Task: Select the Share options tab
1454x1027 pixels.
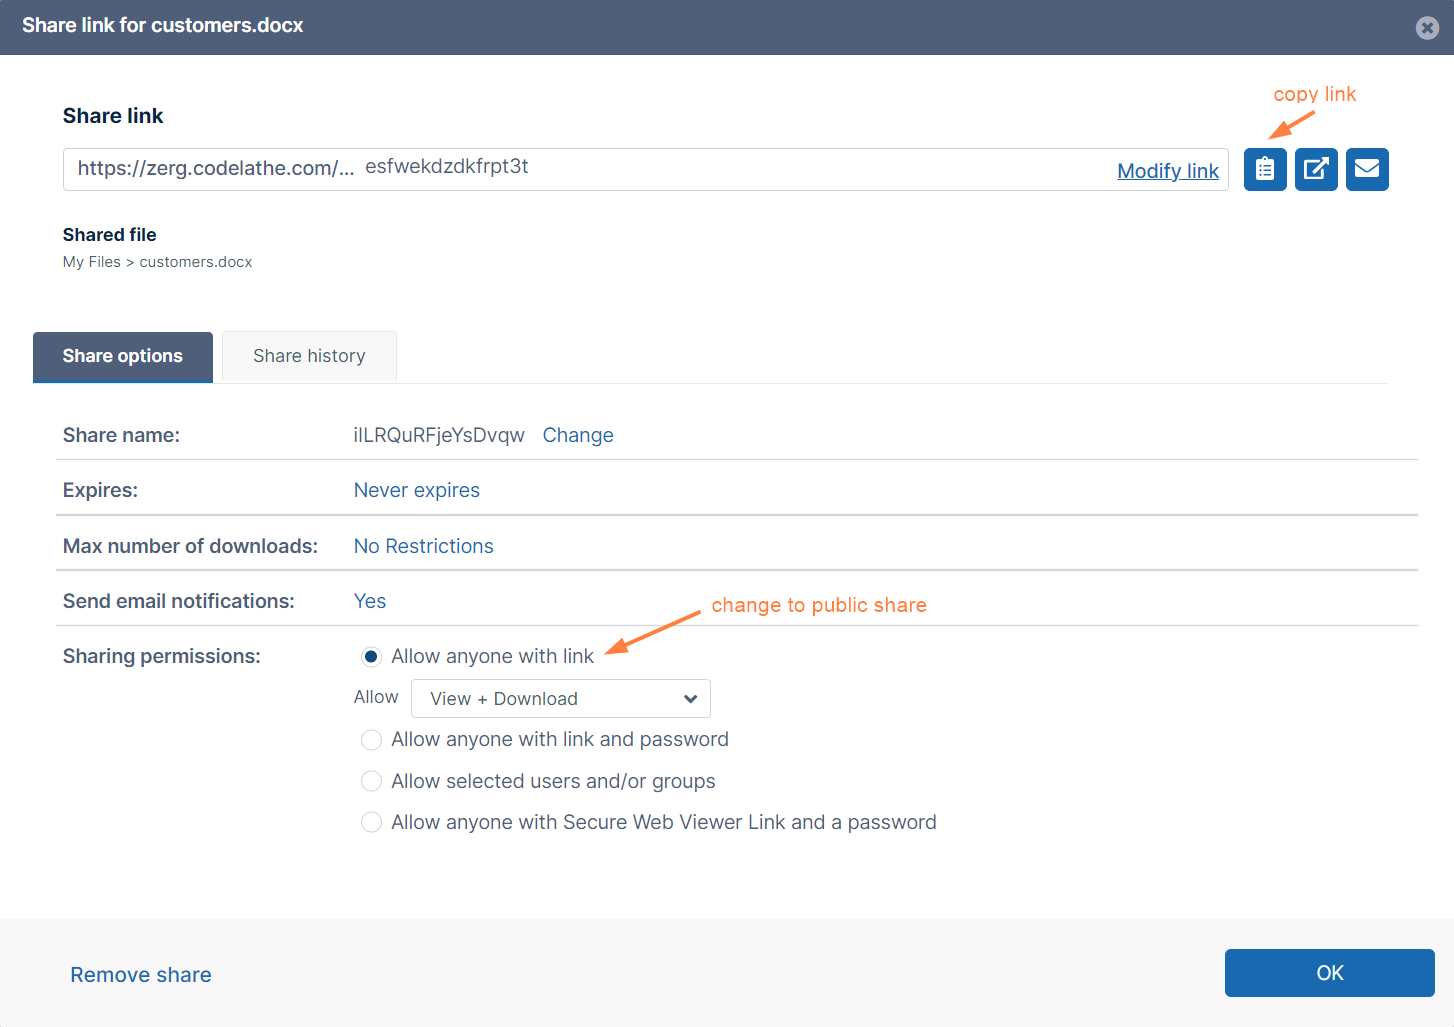Action: (x=123, y=356)
